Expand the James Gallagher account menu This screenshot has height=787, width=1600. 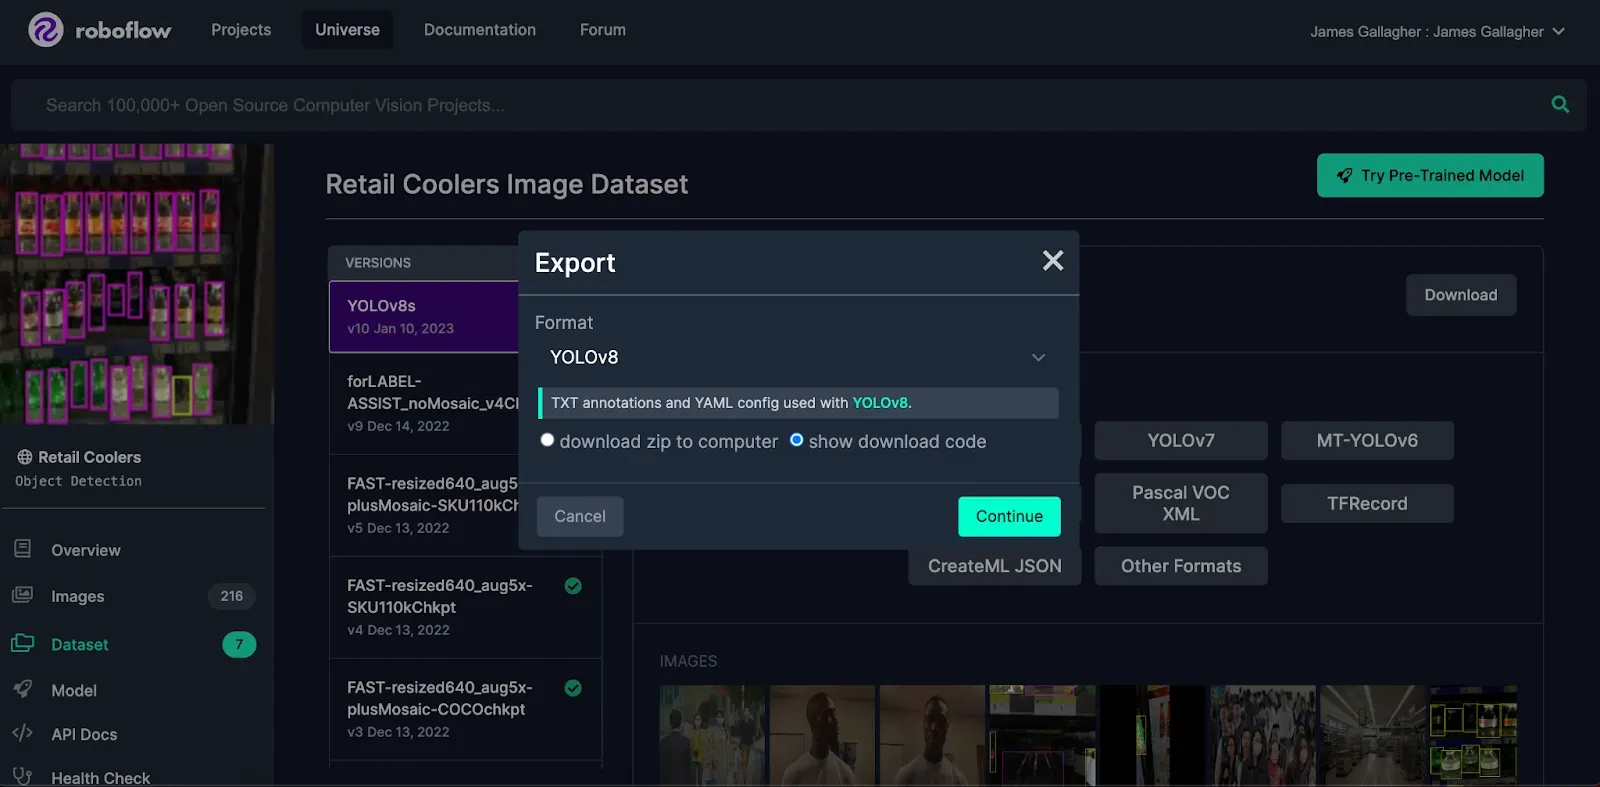tap(1437, 32)
